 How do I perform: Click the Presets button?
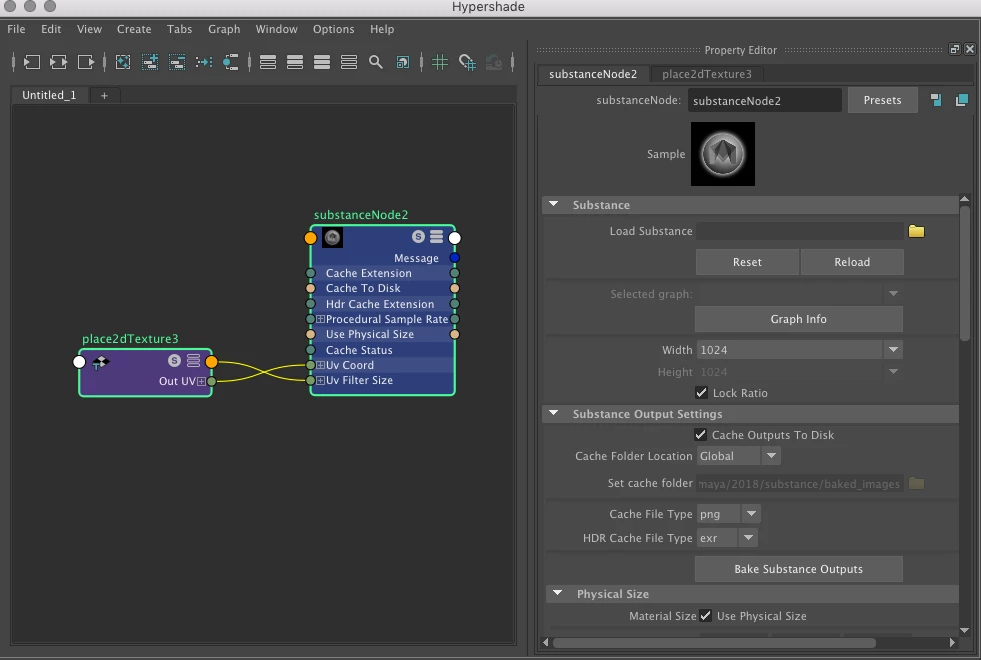point(882,100)
